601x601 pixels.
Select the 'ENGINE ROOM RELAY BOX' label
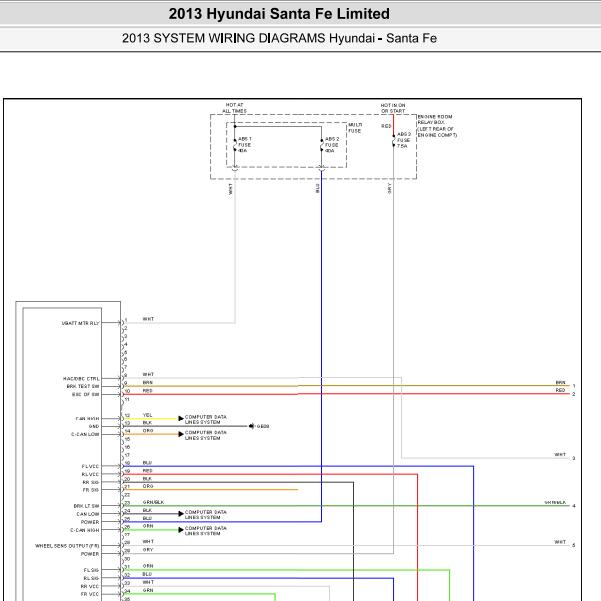tap(435, 119)
